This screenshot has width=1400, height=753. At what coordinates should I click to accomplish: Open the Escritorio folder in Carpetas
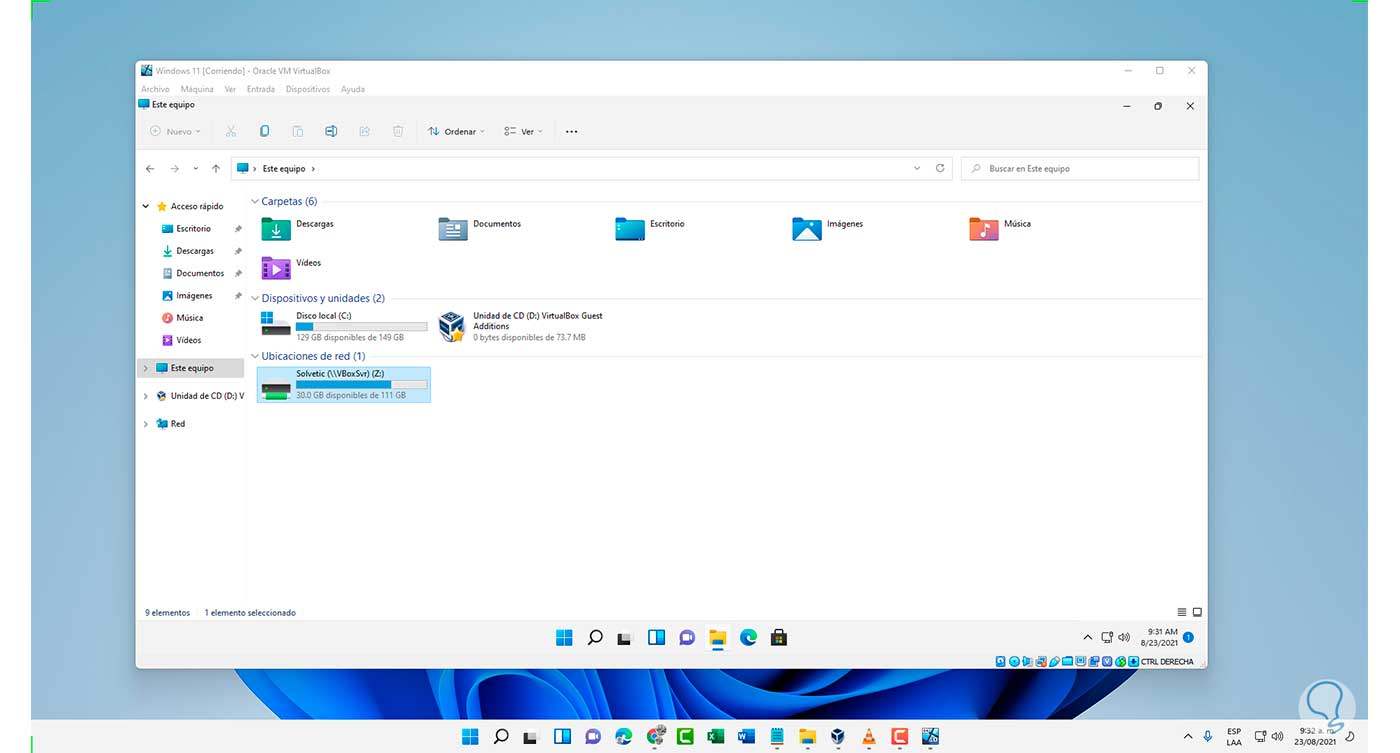[650, 229]
